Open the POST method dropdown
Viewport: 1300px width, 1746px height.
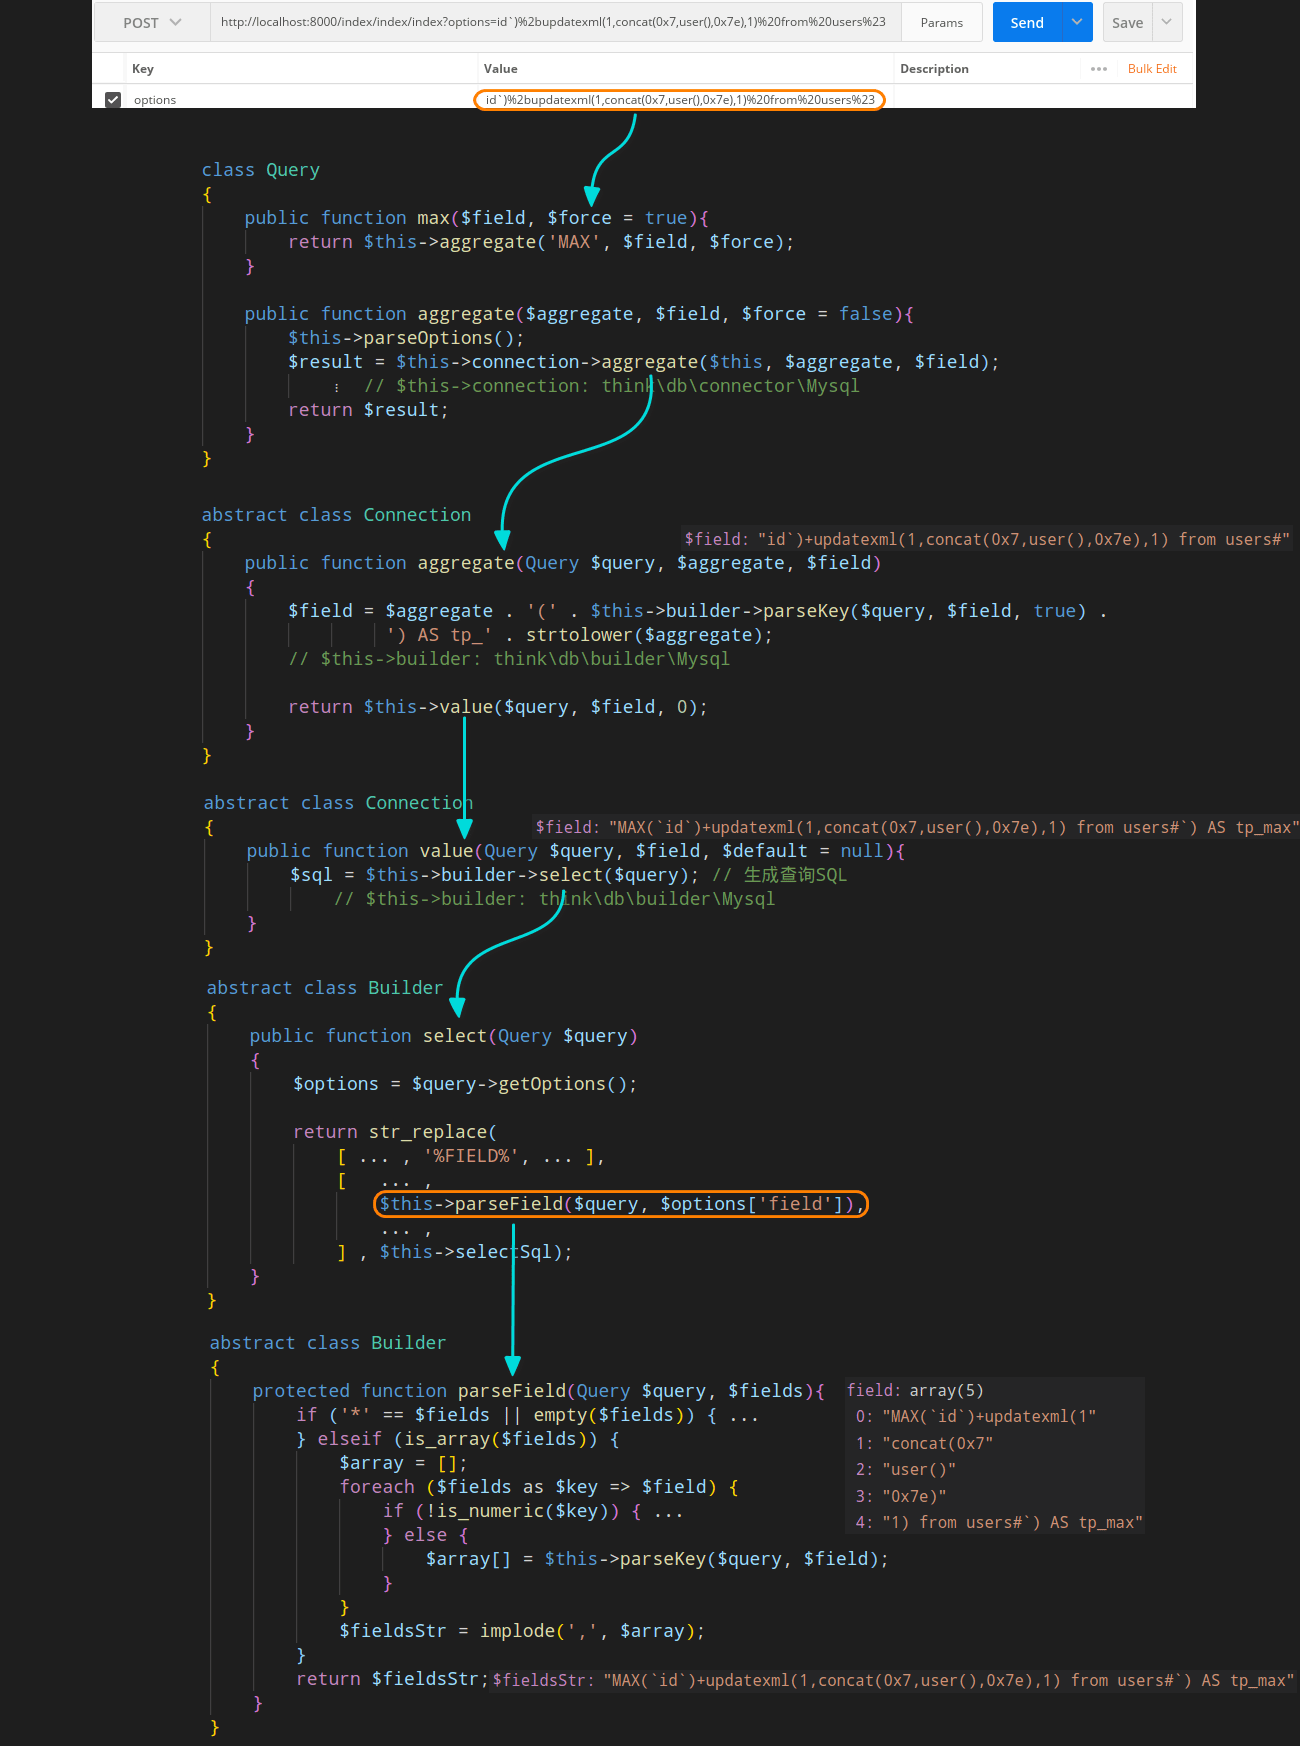click(x=152, y=22)
